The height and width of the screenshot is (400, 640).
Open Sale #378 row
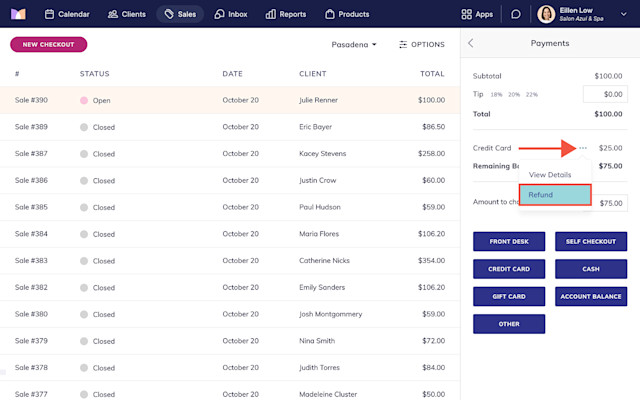(x=230, y=367)
